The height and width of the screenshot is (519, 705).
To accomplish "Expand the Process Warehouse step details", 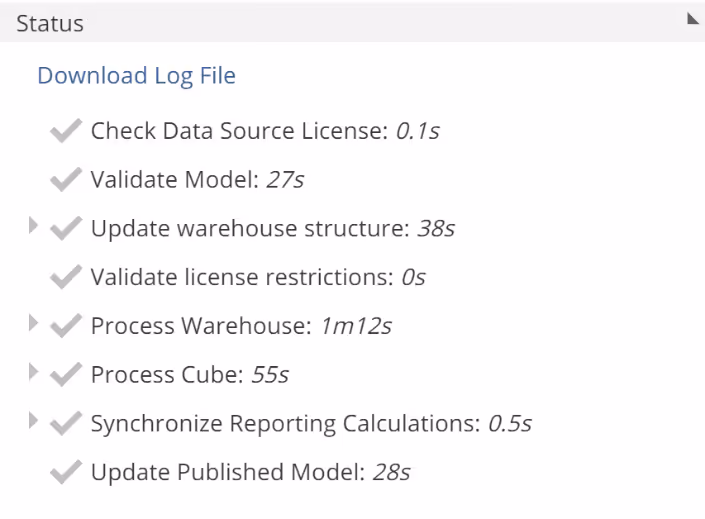I will pyautogui.click(x=34, y=324).
